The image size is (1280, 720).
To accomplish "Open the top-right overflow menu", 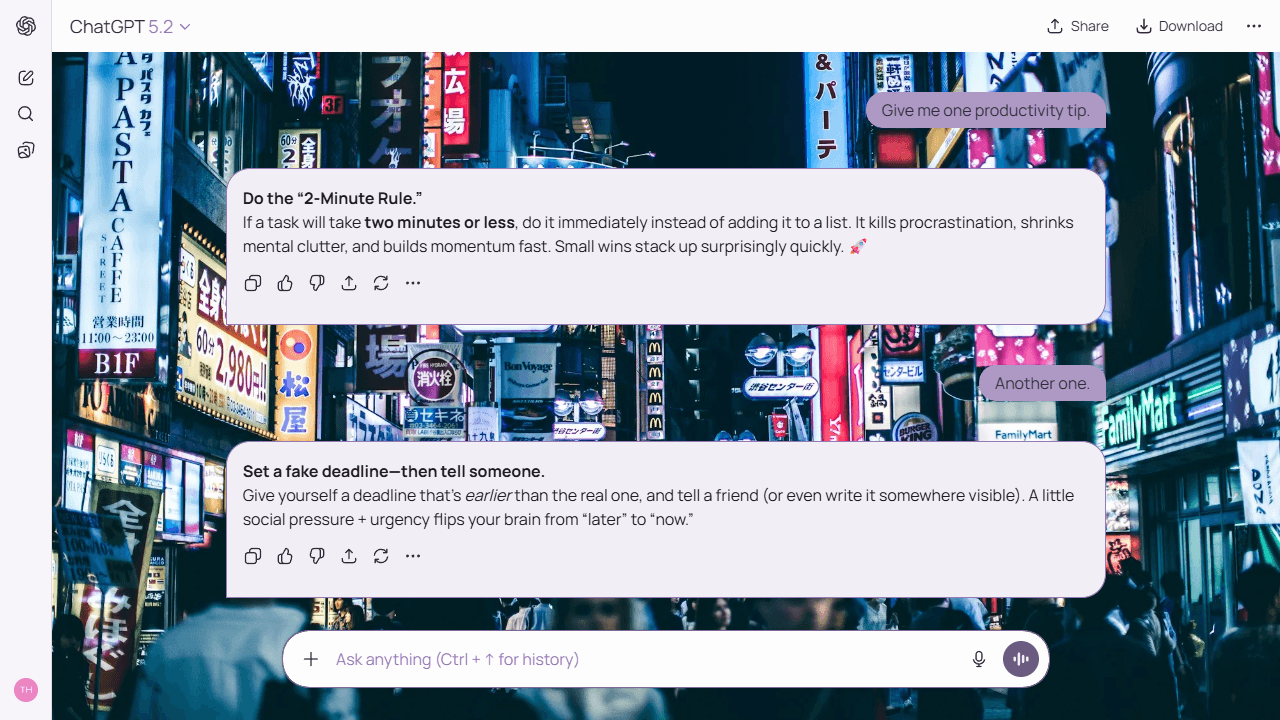I will [x=1253, y=26].
